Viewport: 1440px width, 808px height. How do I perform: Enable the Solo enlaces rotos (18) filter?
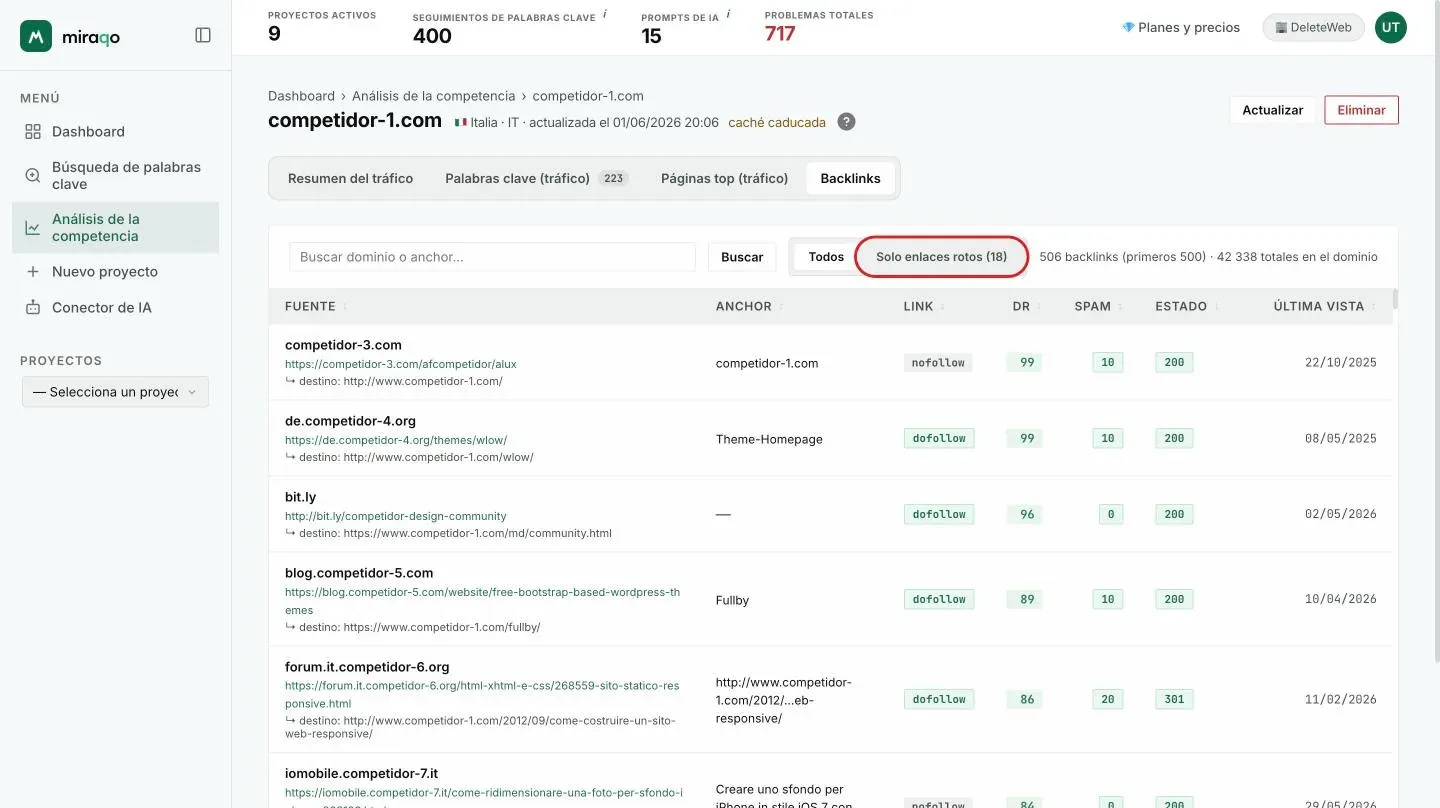pos(941,257)
